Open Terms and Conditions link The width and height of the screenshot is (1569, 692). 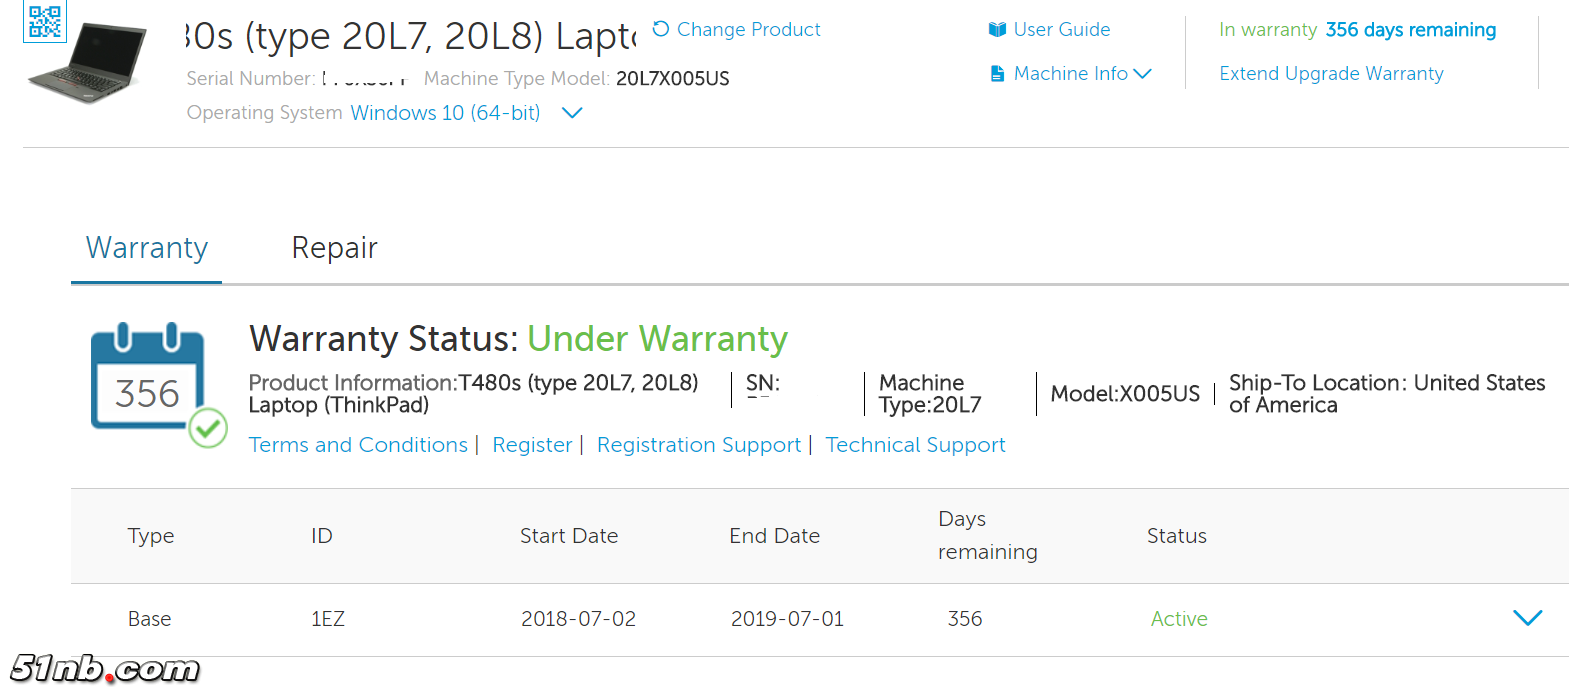pyautogui.click(x=358, y=445)
